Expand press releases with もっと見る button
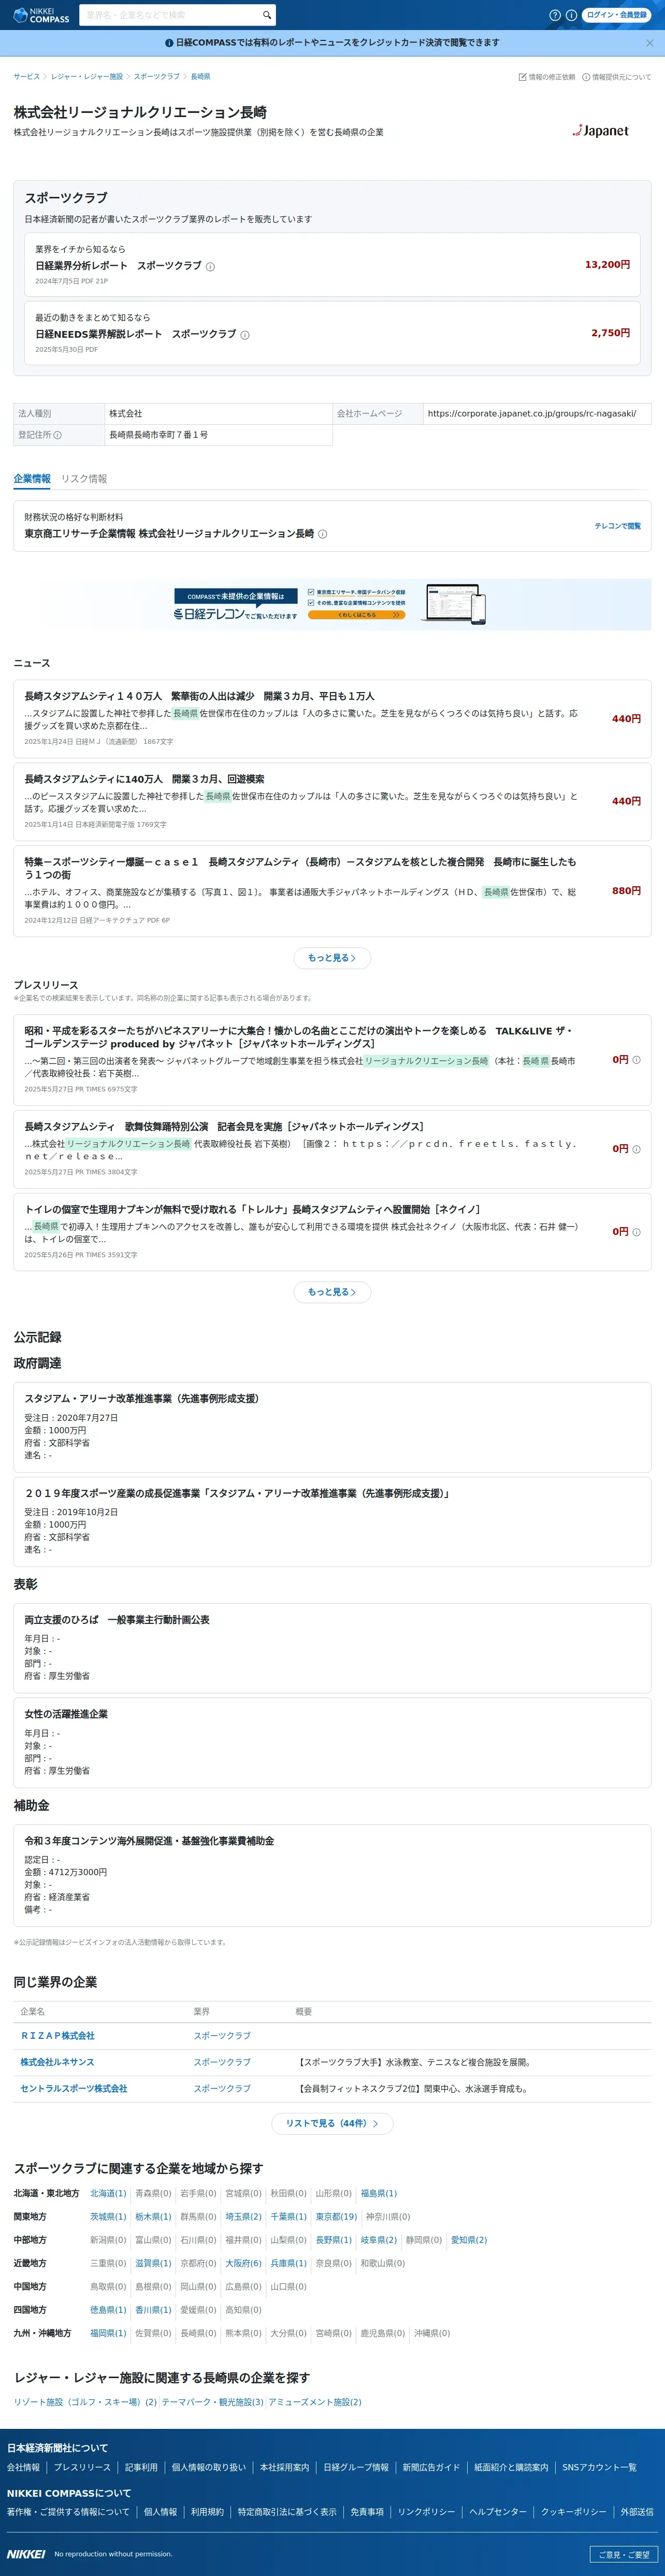Image resolution: width=665 pixels, height=2576 pixels. pyautogui.click(x=332, y=1292)
